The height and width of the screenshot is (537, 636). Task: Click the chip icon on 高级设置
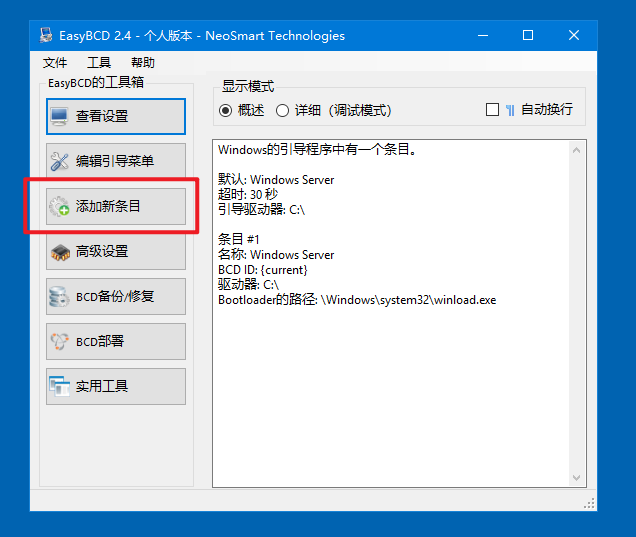click(x=60, y=252)
